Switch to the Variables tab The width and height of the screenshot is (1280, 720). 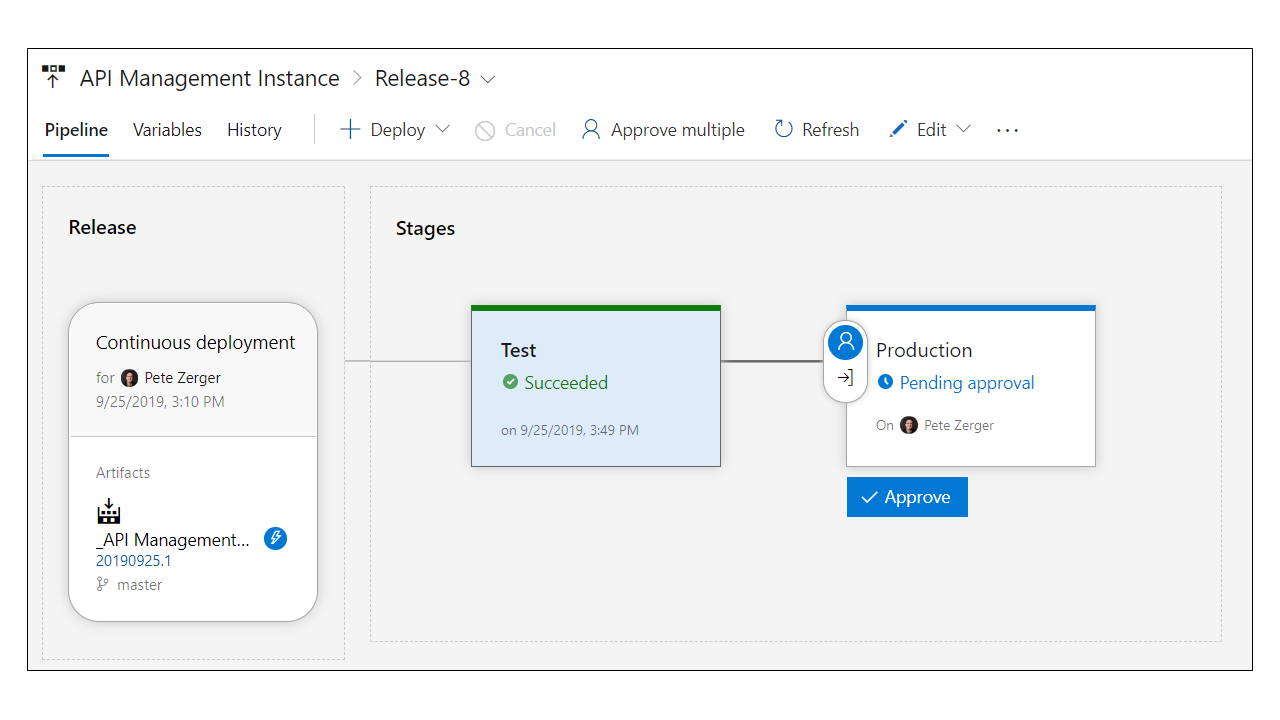[167, 130]
